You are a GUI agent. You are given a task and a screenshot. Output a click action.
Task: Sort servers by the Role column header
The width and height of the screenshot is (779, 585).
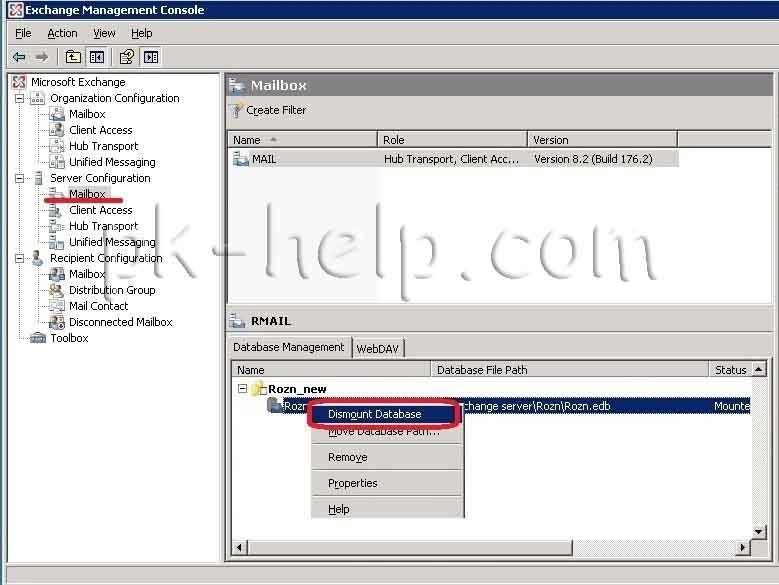tap(452, 140)
